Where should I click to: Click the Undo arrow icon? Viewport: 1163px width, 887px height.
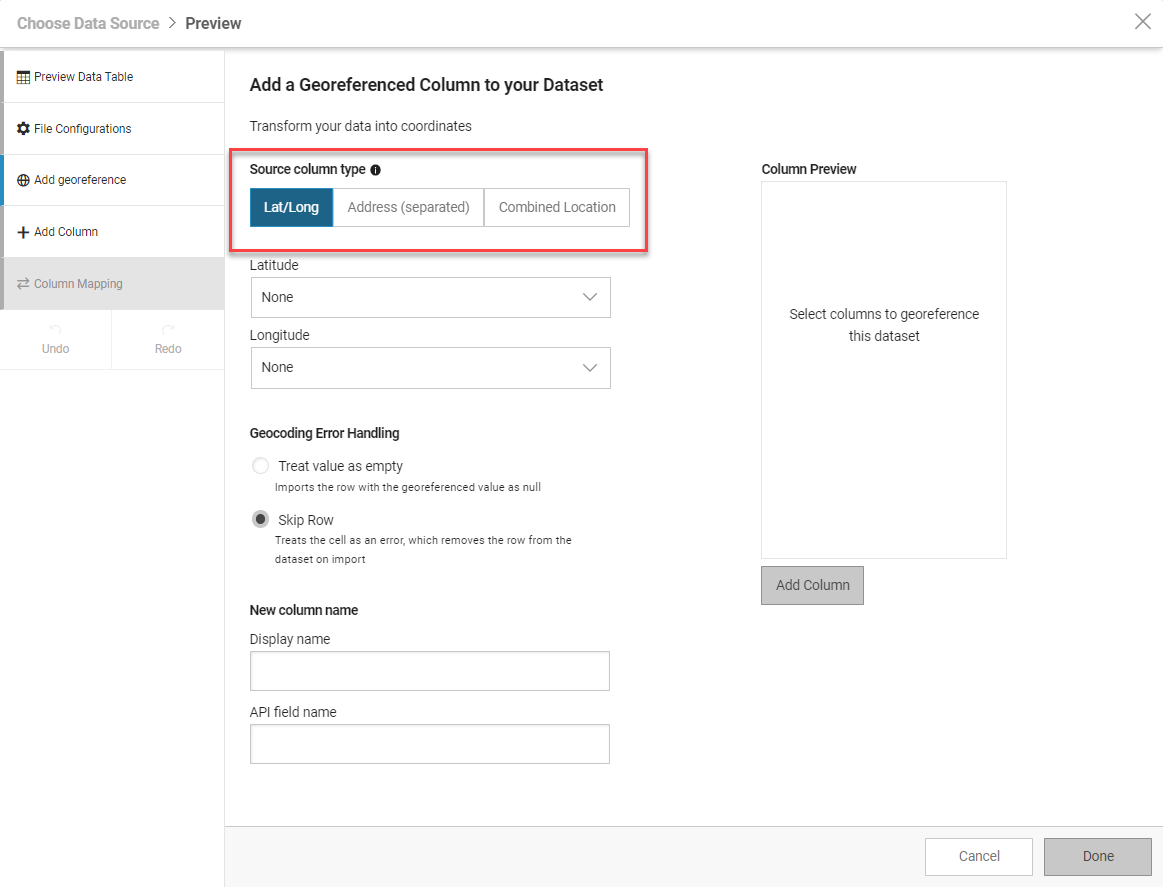(56, 330)
